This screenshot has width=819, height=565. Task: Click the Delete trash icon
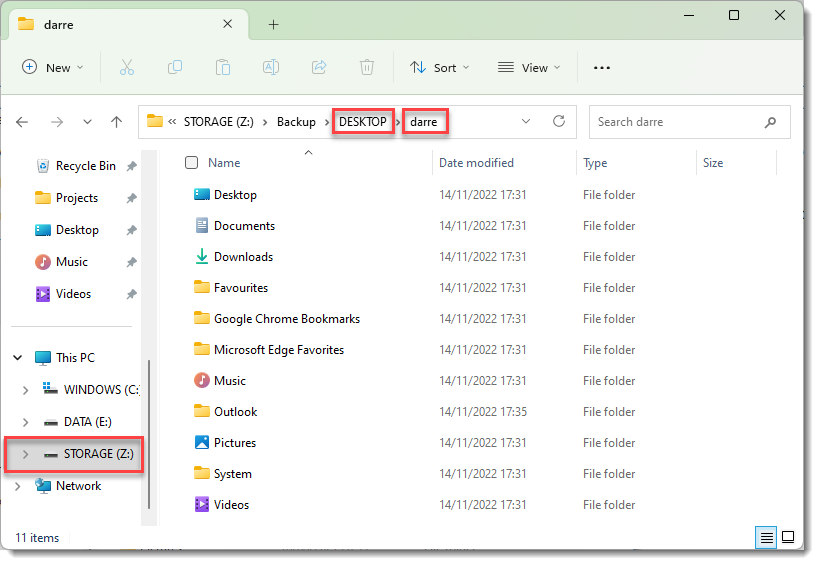[x=367, y=67]
